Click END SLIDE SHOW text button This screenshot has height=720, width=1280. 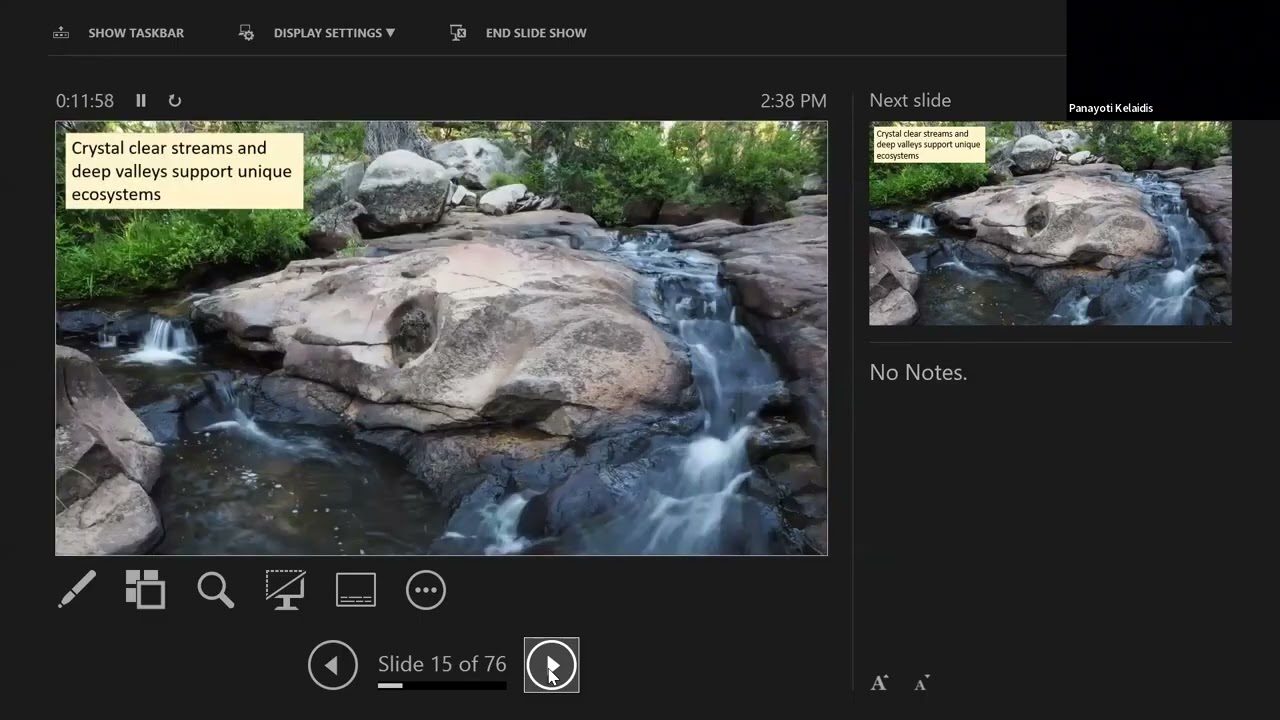pyautogui.click(x=536, y=33)
